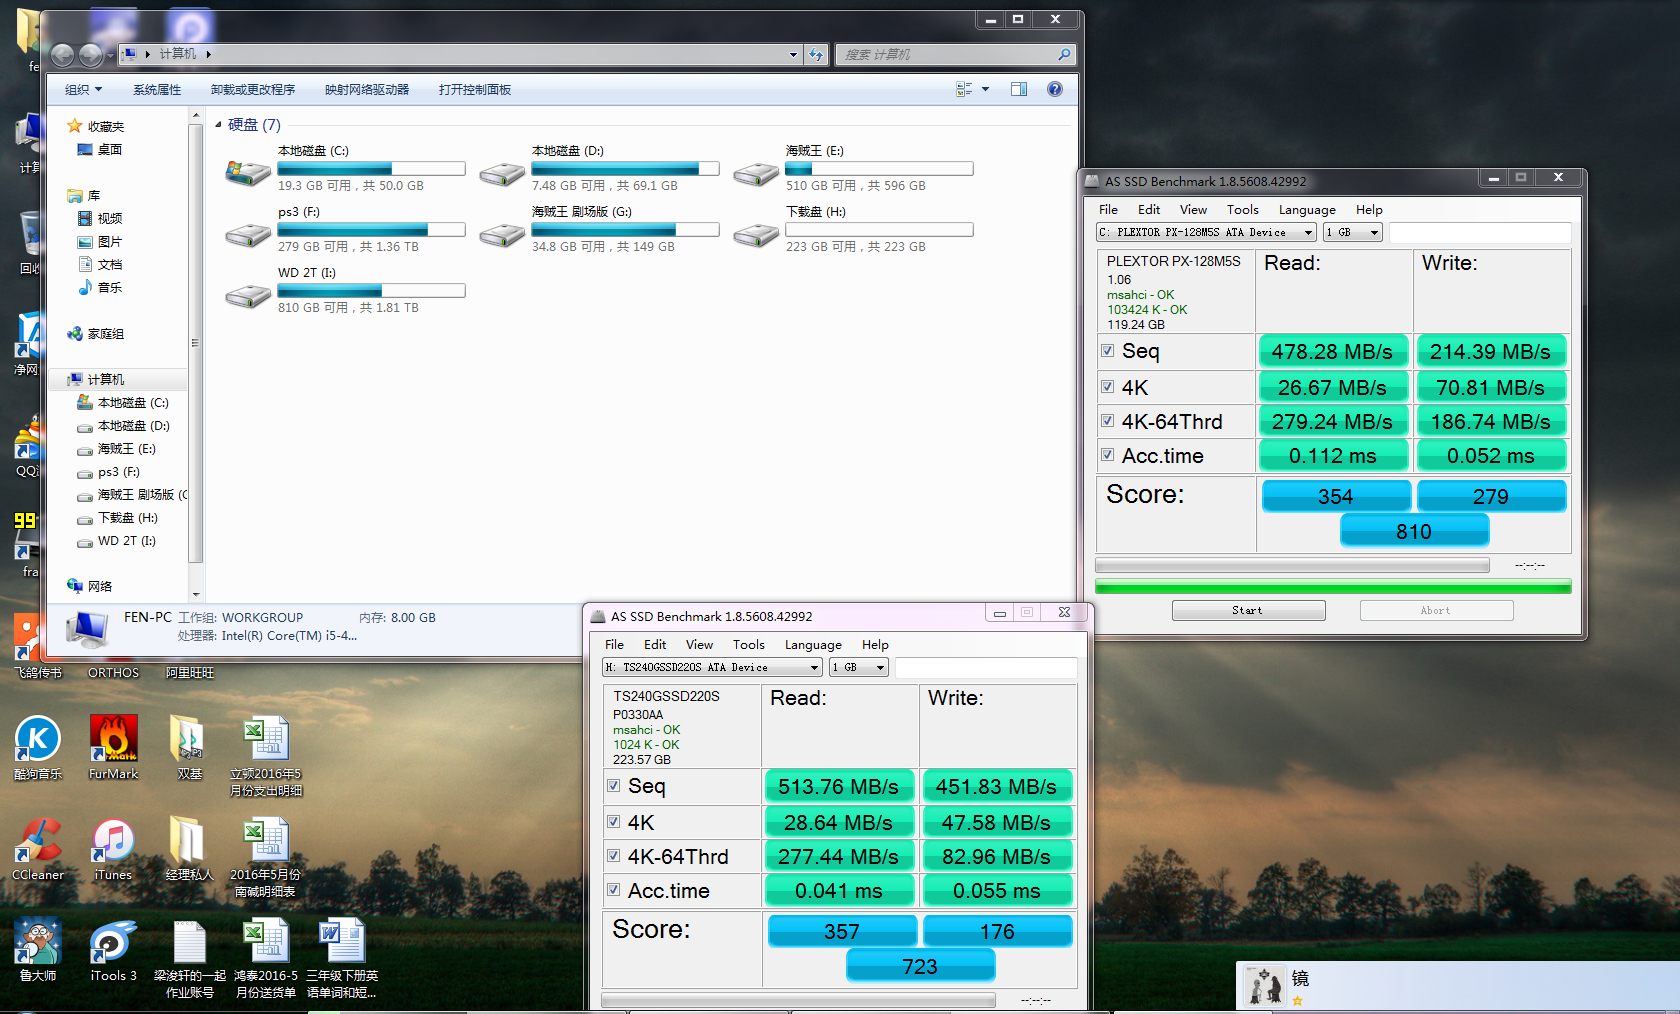Screen dimensions: 1680x1014
Task: Toggle 4K checkbox in PLEXTOR benchmark window
Action: (1107, 387)
